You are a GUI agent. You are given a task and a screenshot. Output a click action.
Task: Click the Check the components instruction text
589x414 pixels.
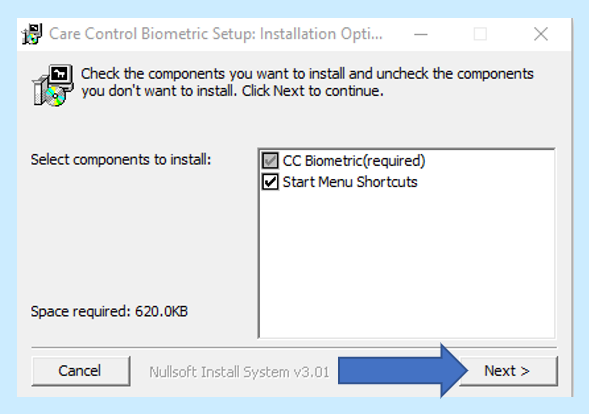point(307,82)
